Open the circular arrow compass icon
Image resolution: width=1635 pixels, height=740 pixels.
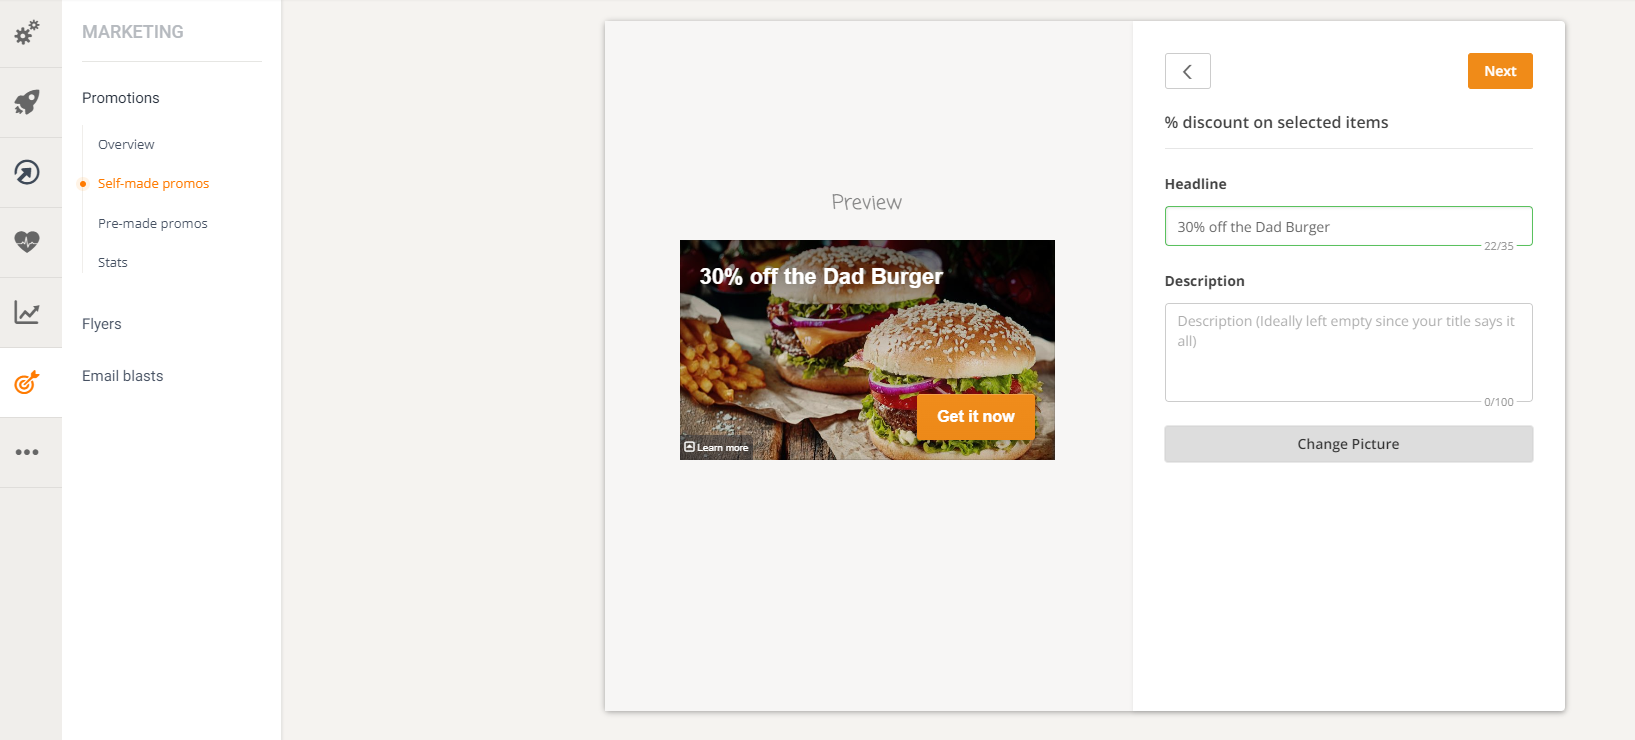pyautogui.click(x=27, y=172)
